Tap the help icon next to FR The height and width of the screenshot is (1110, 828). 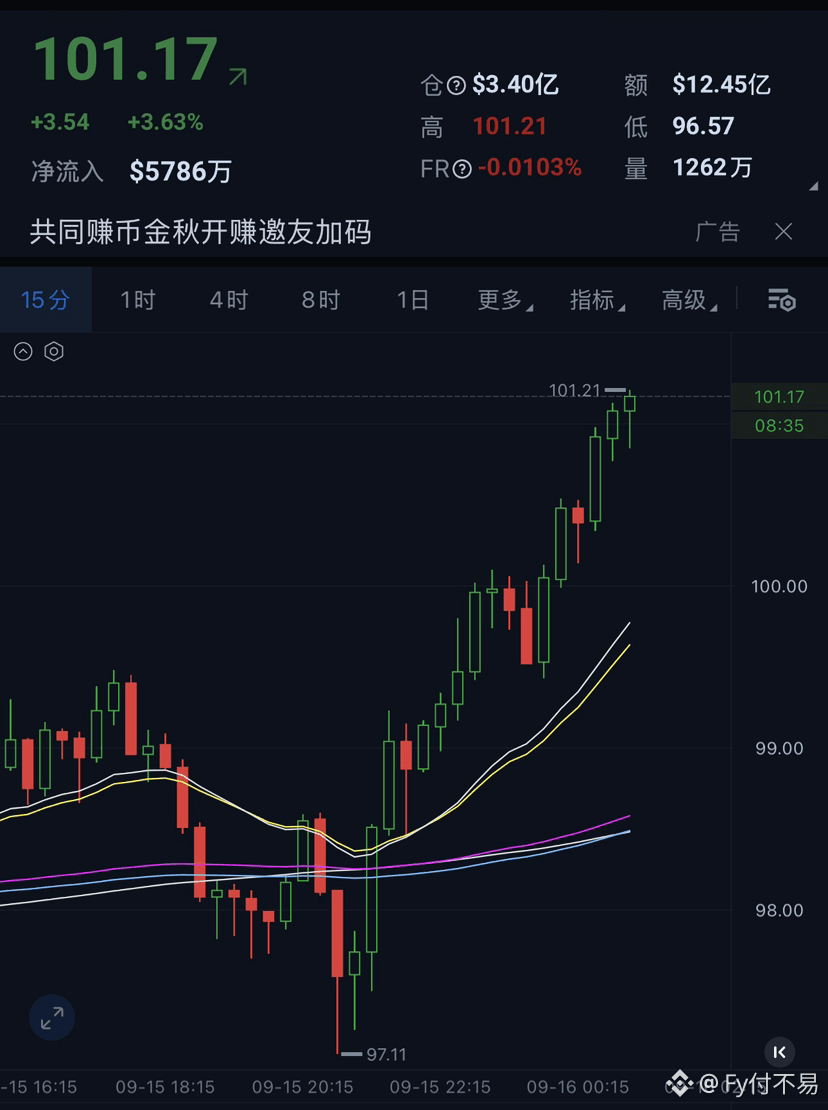(462, 168)
